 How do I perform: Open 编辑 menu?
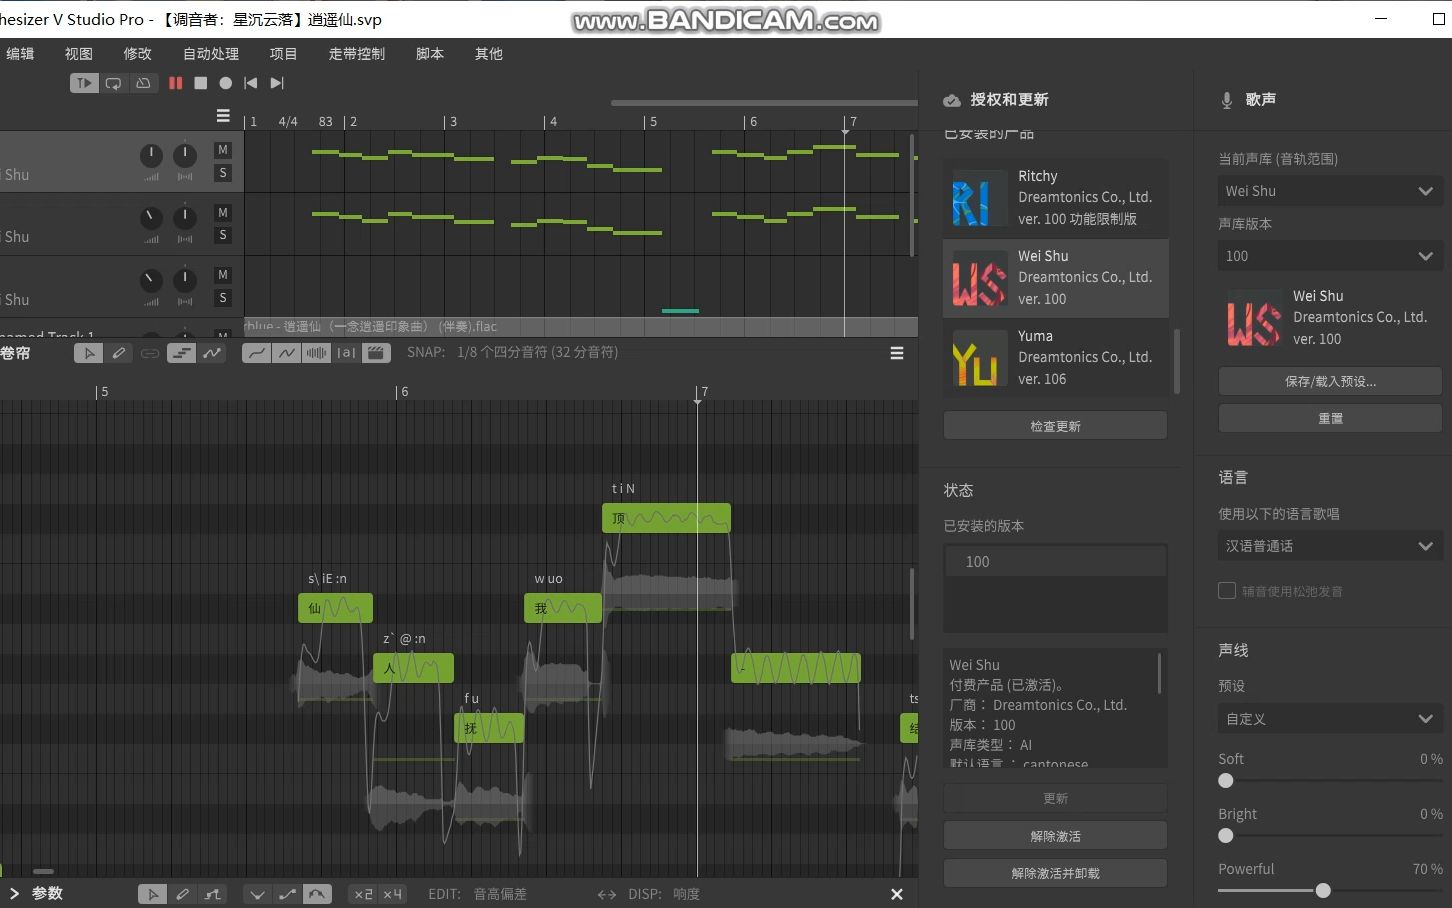tap(20, 54)
